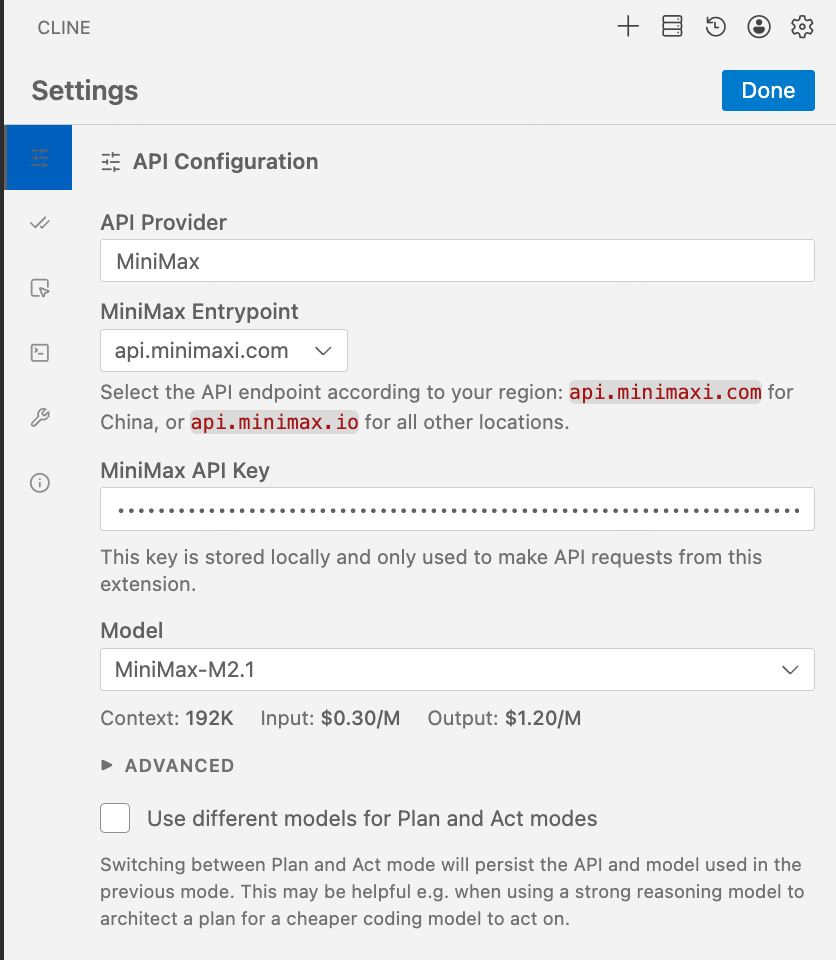Viewport: 836px width, 960px height.
Task: Open the About info sidebar icon
Action: [x=40, y=483]
